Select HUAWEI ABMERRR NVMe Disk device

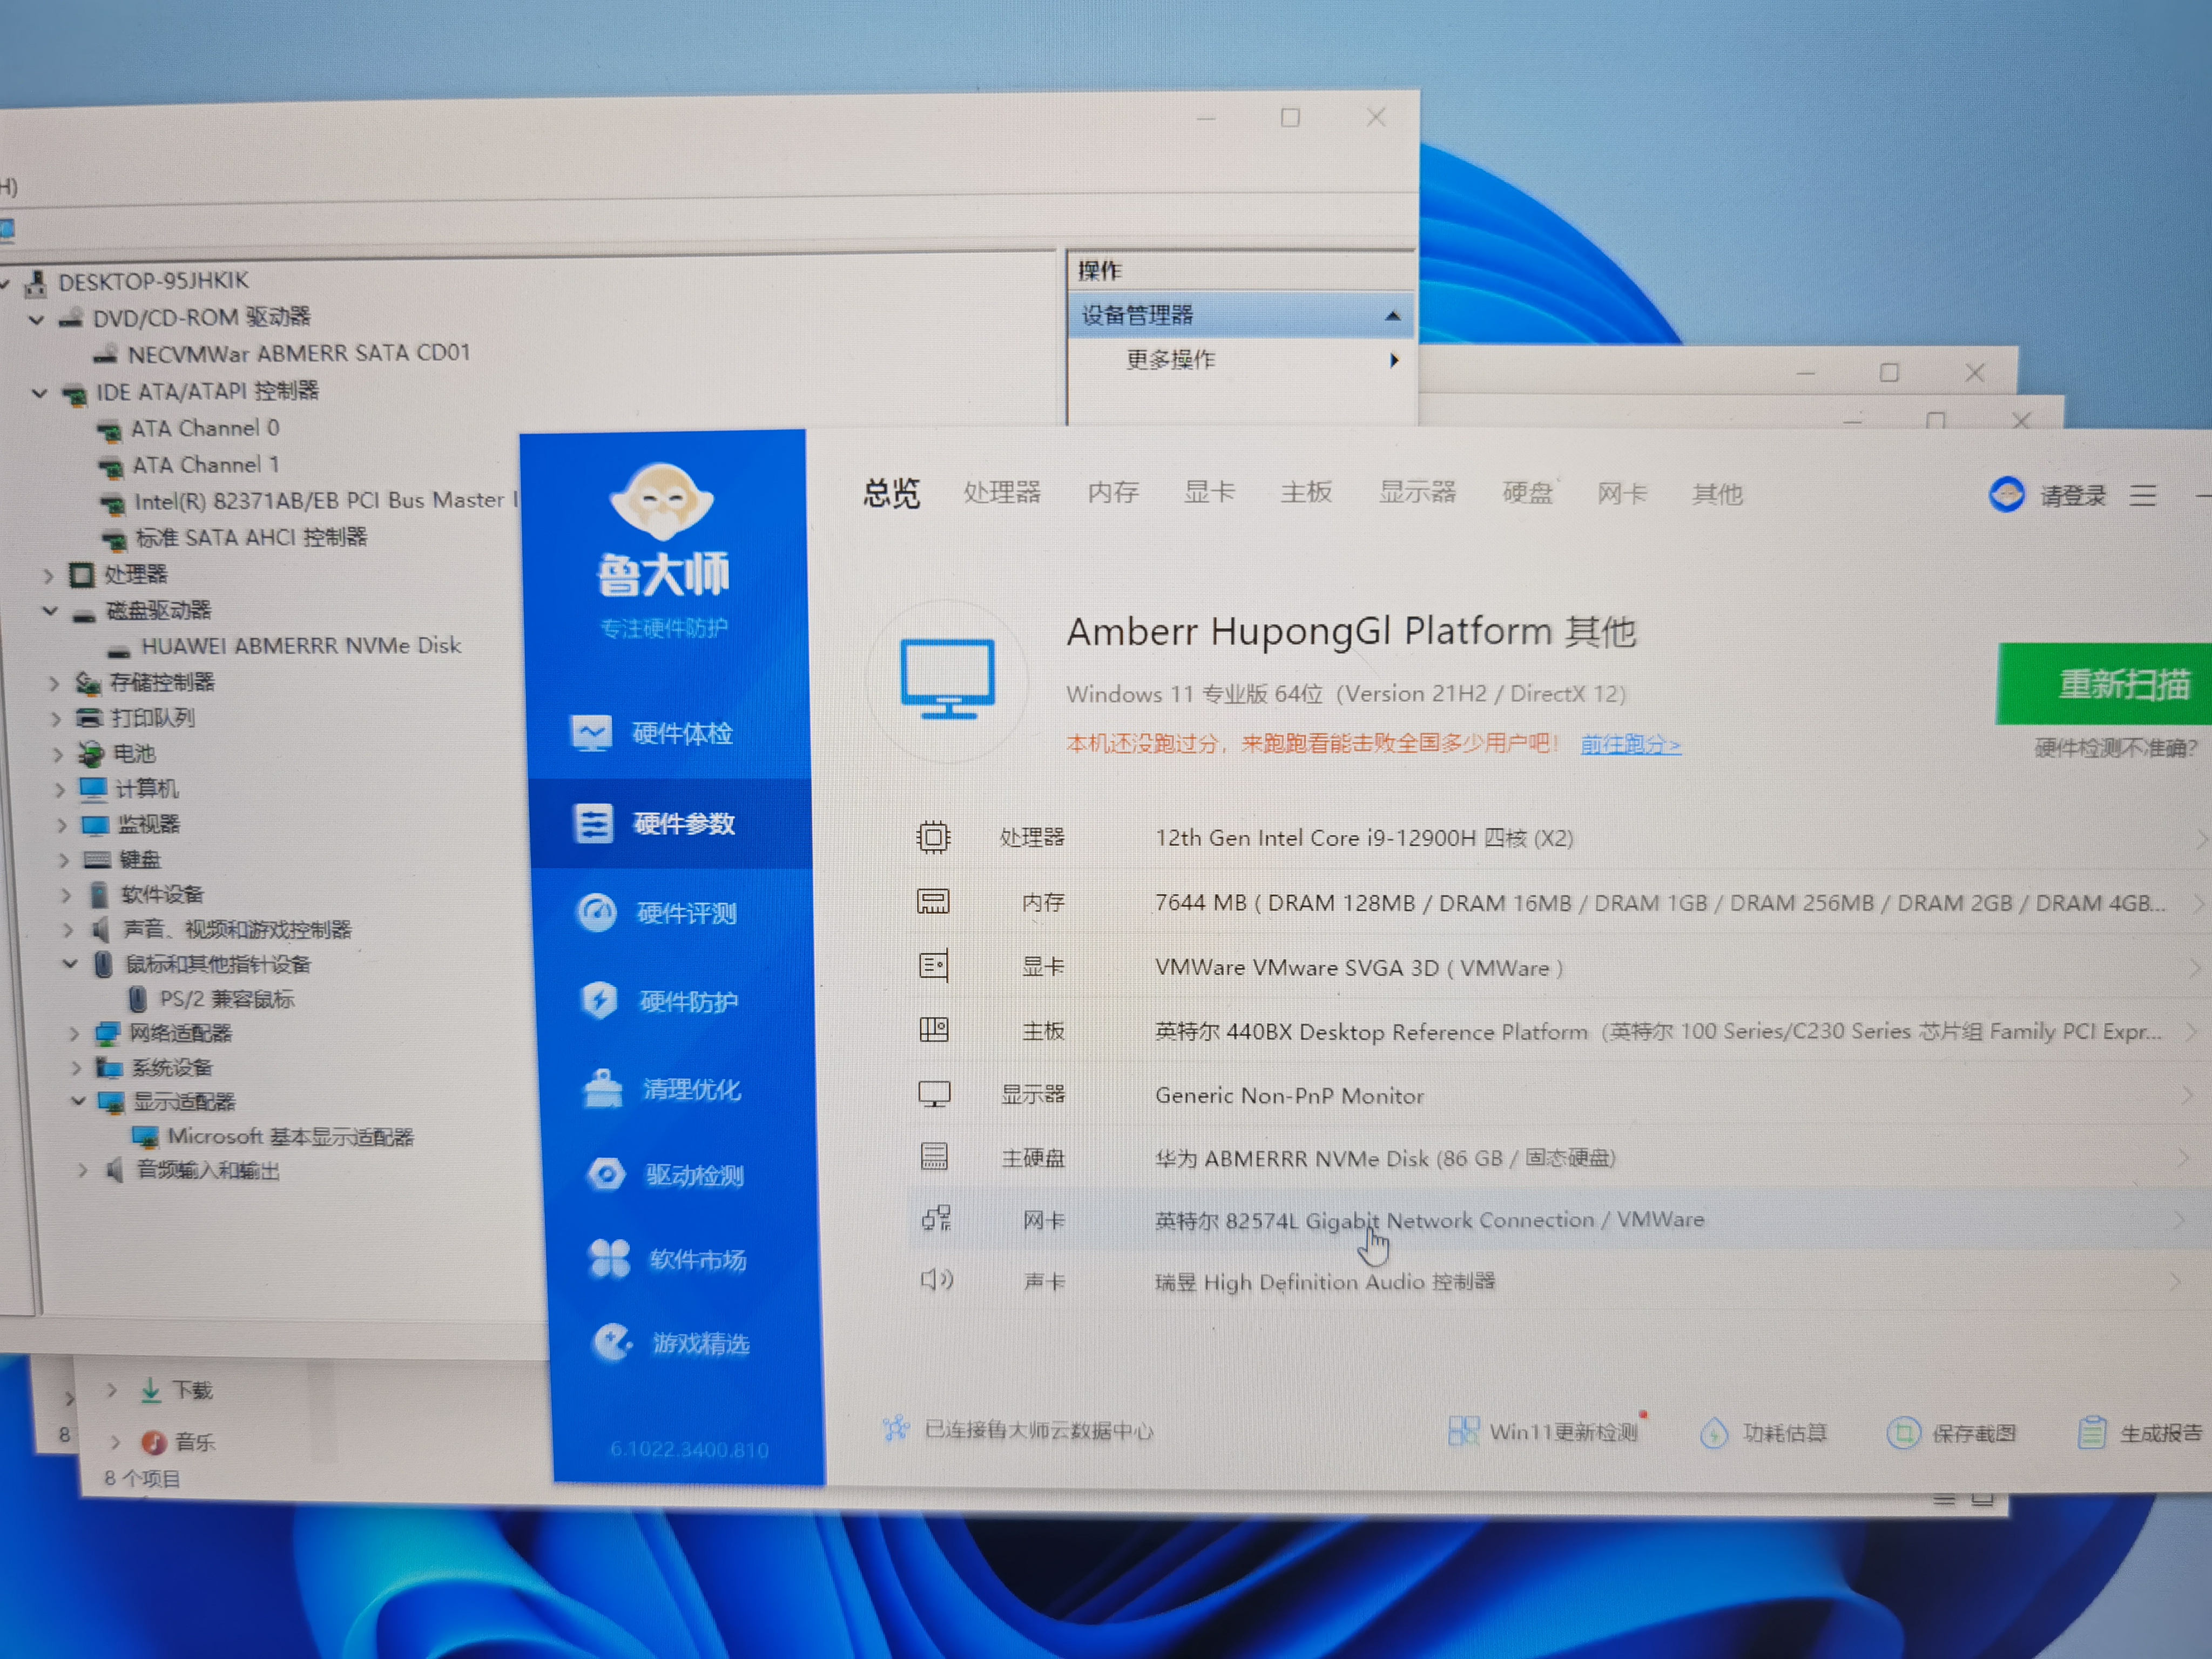301,646
